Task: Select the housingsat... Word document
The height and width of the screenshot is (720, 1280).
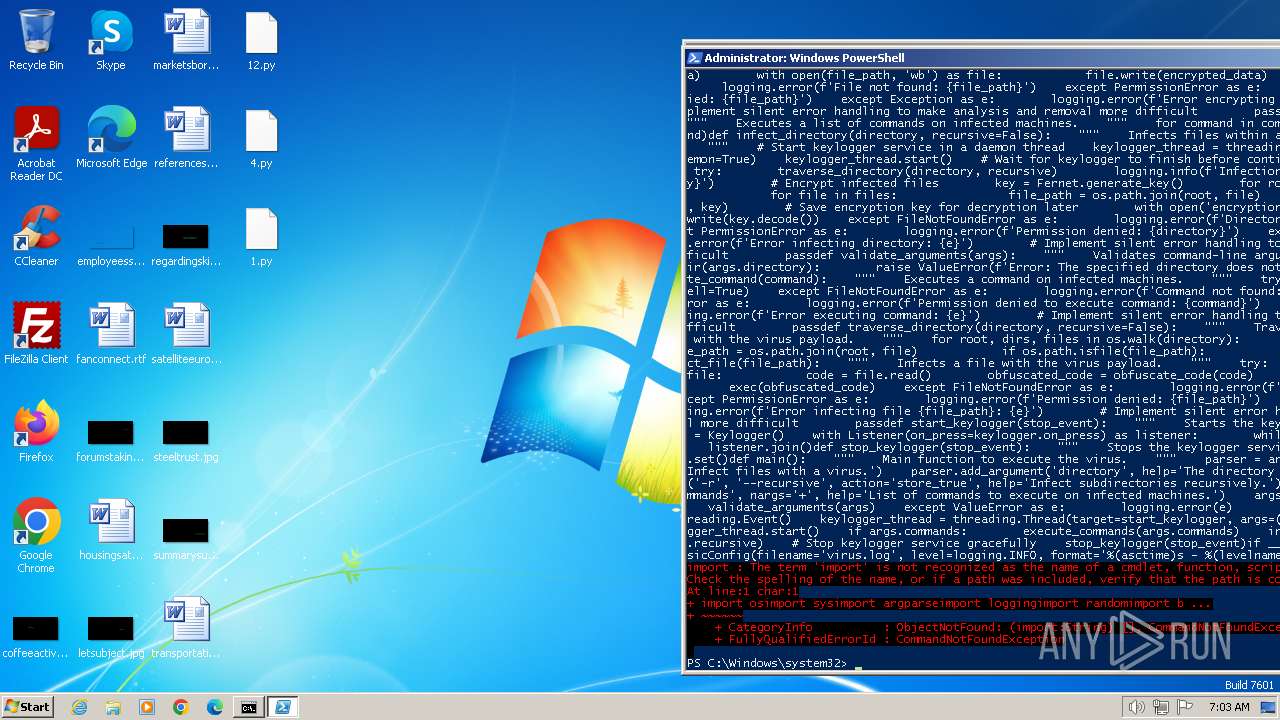Action: coord(111,530)
